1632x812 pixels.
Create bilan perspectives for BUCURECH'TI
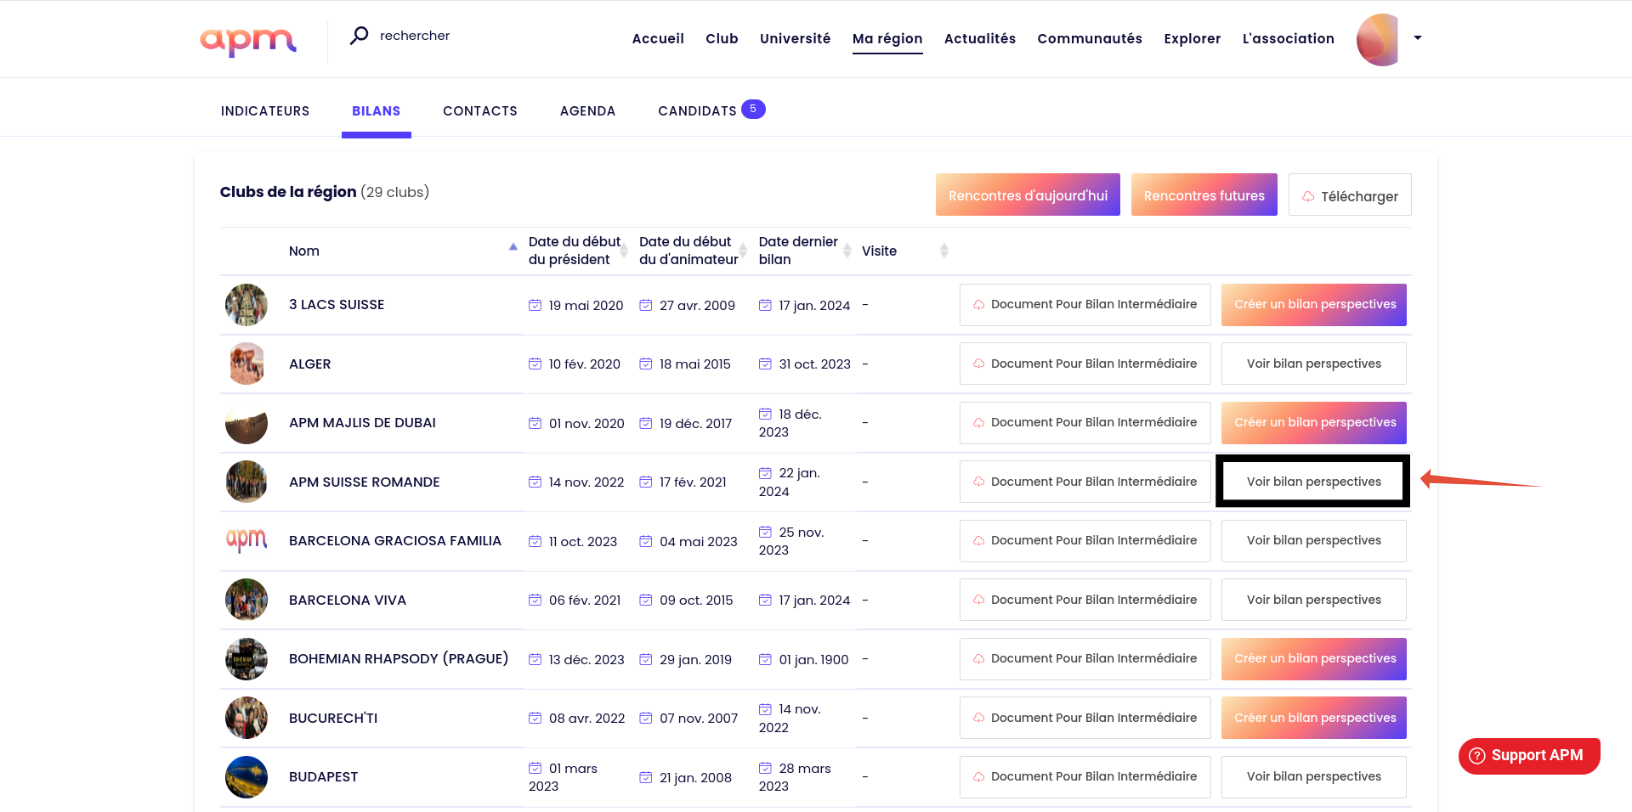click(x=1314, y=718)
